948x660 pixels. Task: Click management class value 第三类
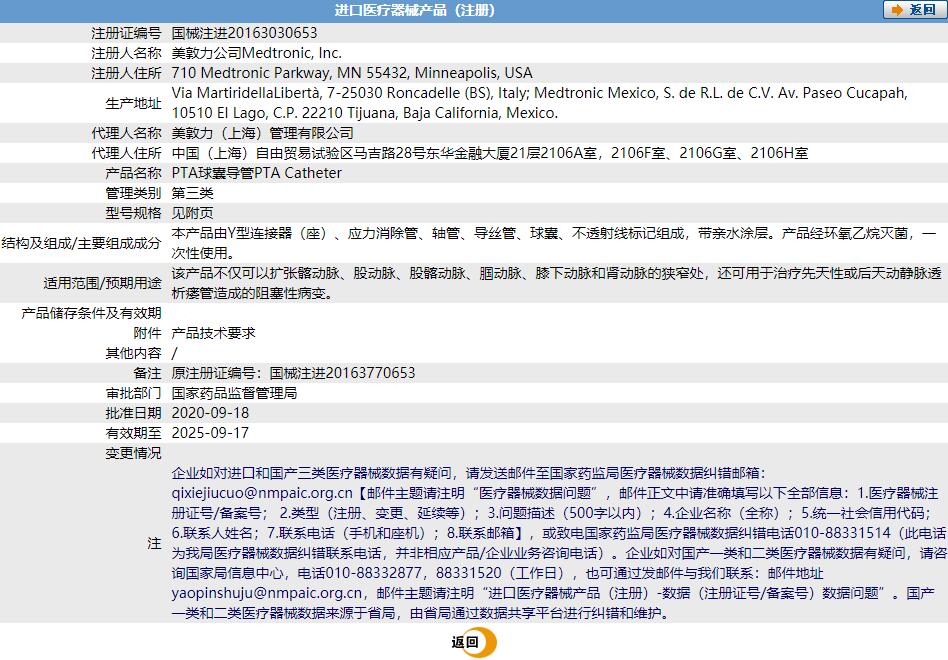pos(192,193)
